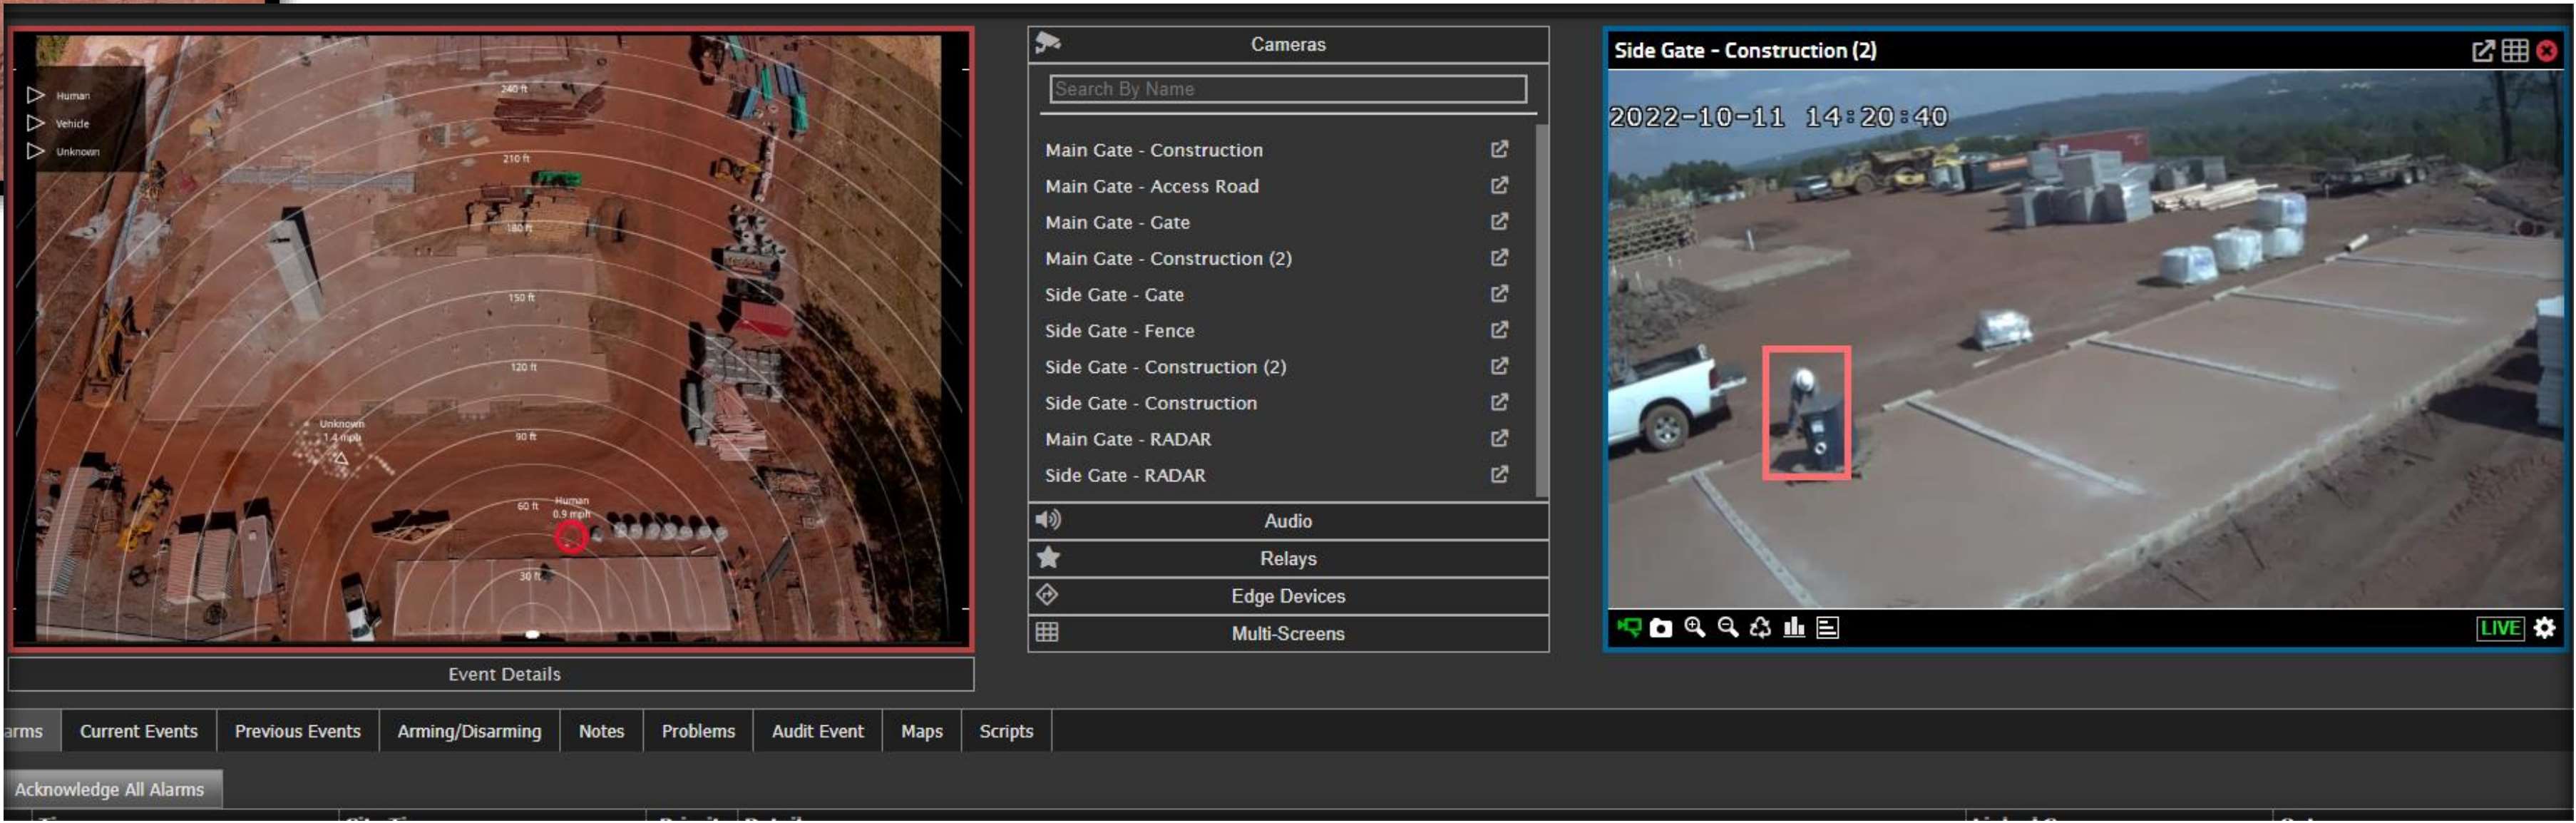The height and width of the screenshot is (823, 2576).
Task: Select Main Gate - Access Road camera
Action: (1153, 186)
